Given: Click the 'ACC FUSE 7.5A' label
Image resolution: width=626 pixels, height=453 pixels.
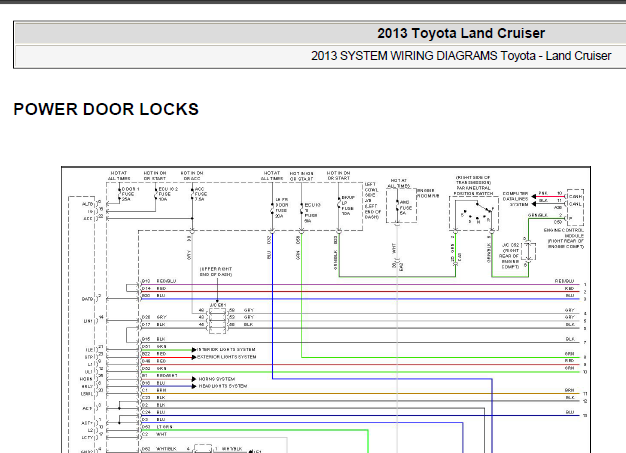Looking at the screenshot, I should coord(201,194).
